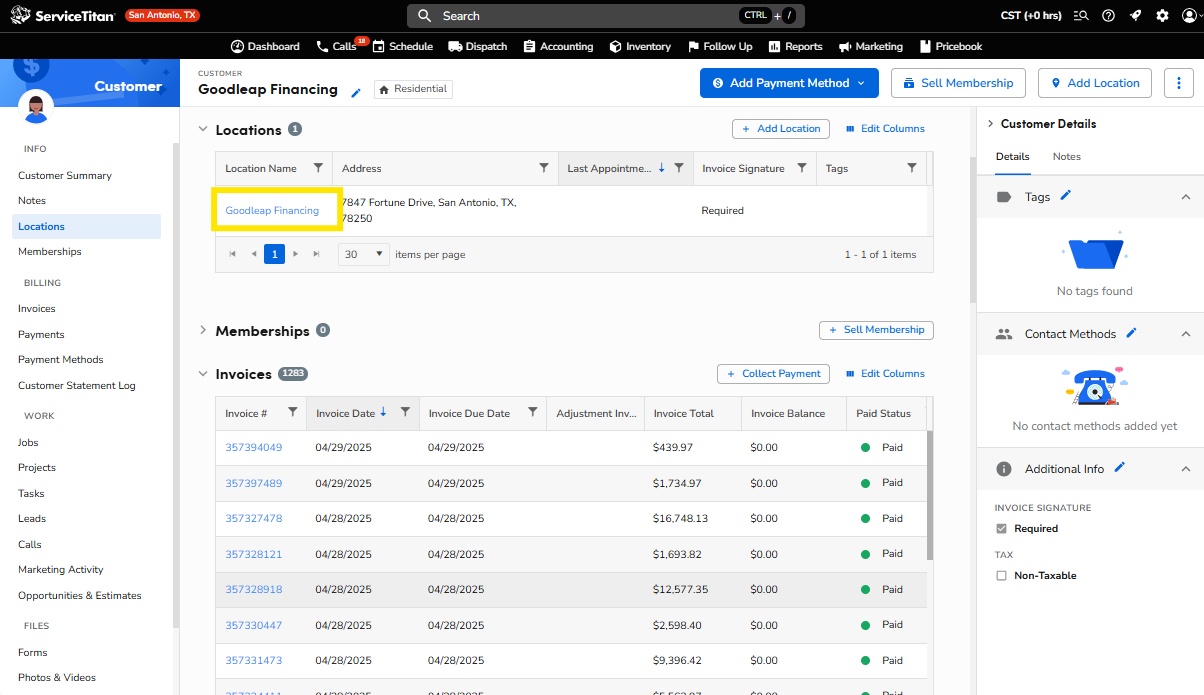Edit Contact Methods with pencil icon
Screen dimensions: 1204x695
point(1131,332)
